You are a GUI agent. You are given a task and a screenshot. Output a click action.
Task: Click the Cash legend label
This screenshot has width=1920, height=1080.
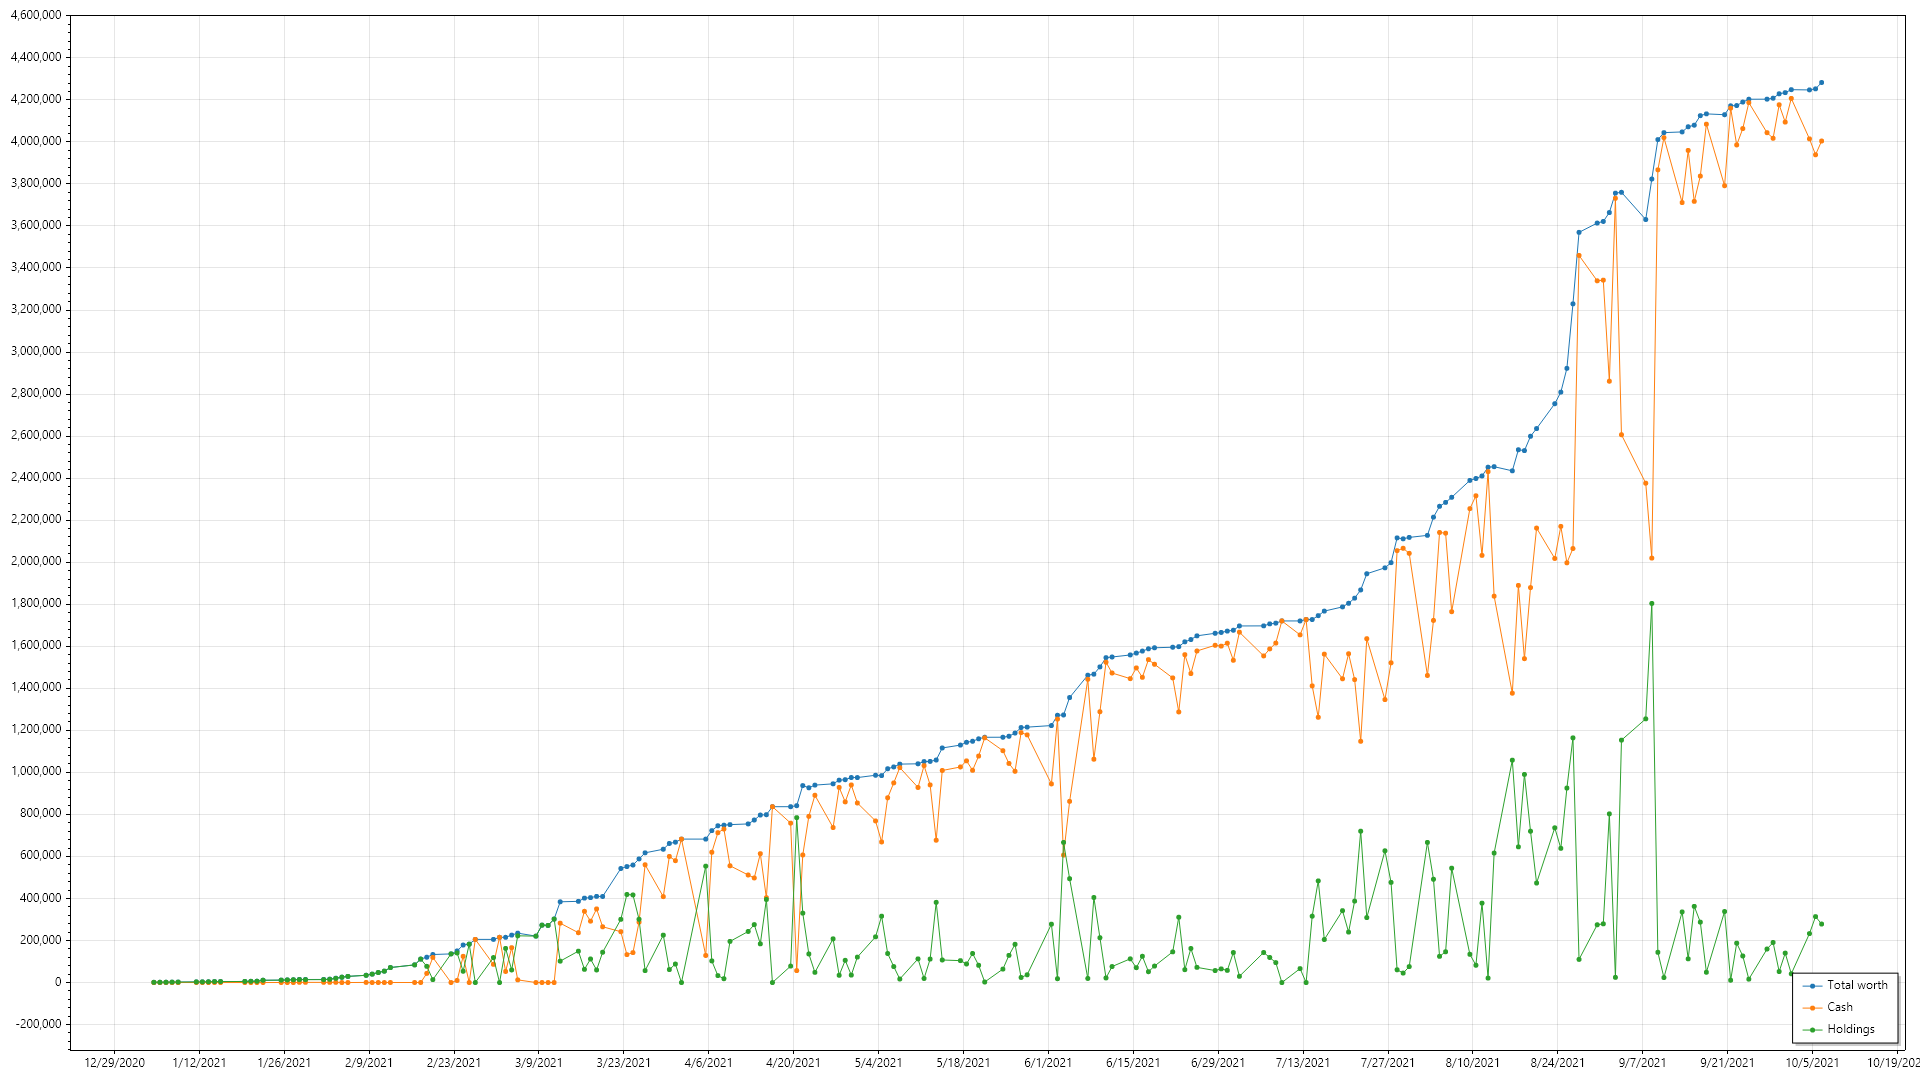(1839, 1007)
